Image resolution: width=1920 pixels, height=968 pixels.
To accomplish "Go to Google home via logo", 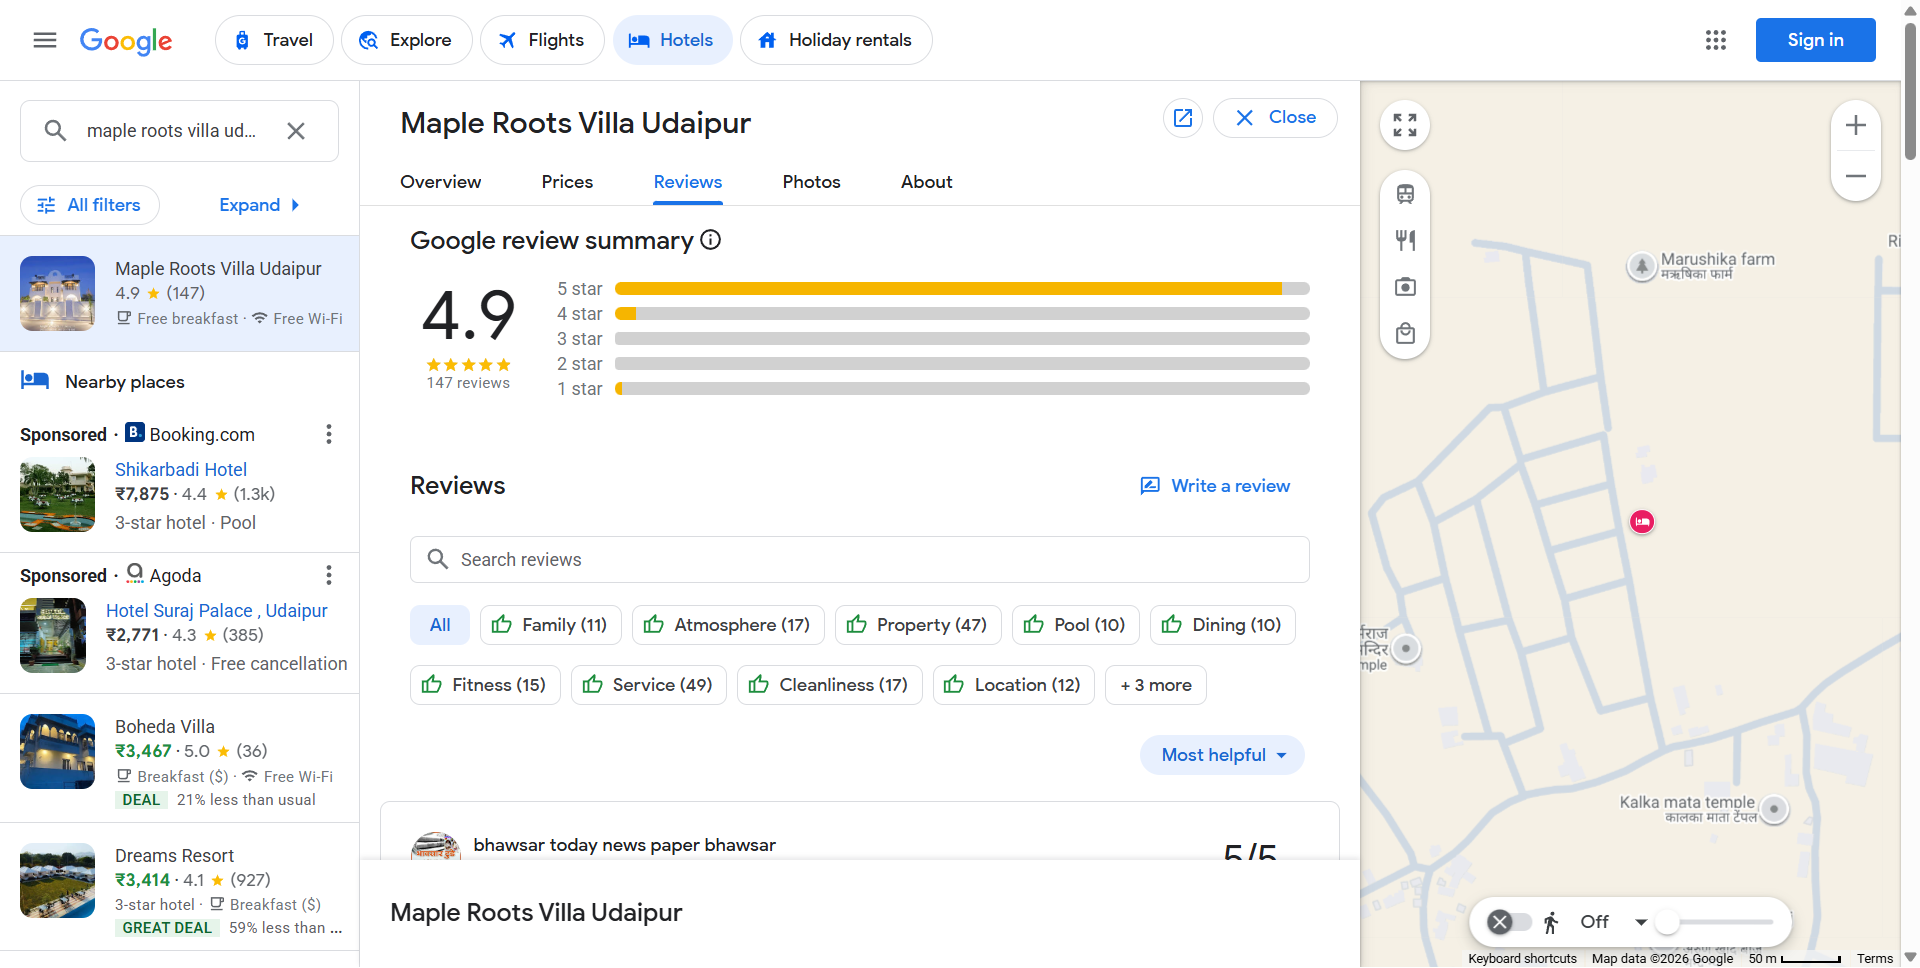I will tap(126, 41).
